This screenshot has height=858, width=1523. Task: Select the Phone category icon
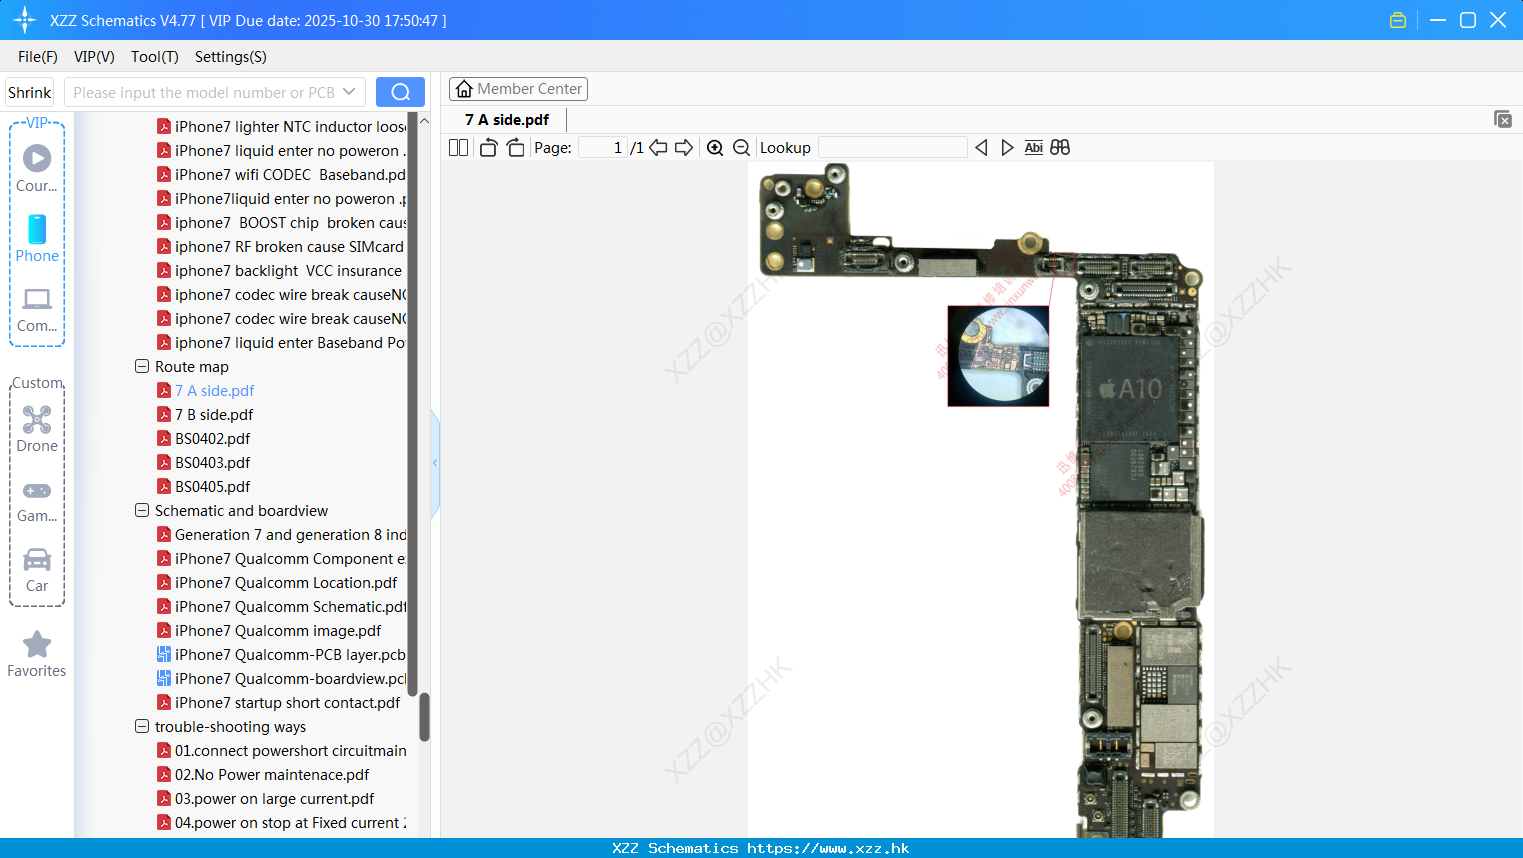click(x=37, y=238)
